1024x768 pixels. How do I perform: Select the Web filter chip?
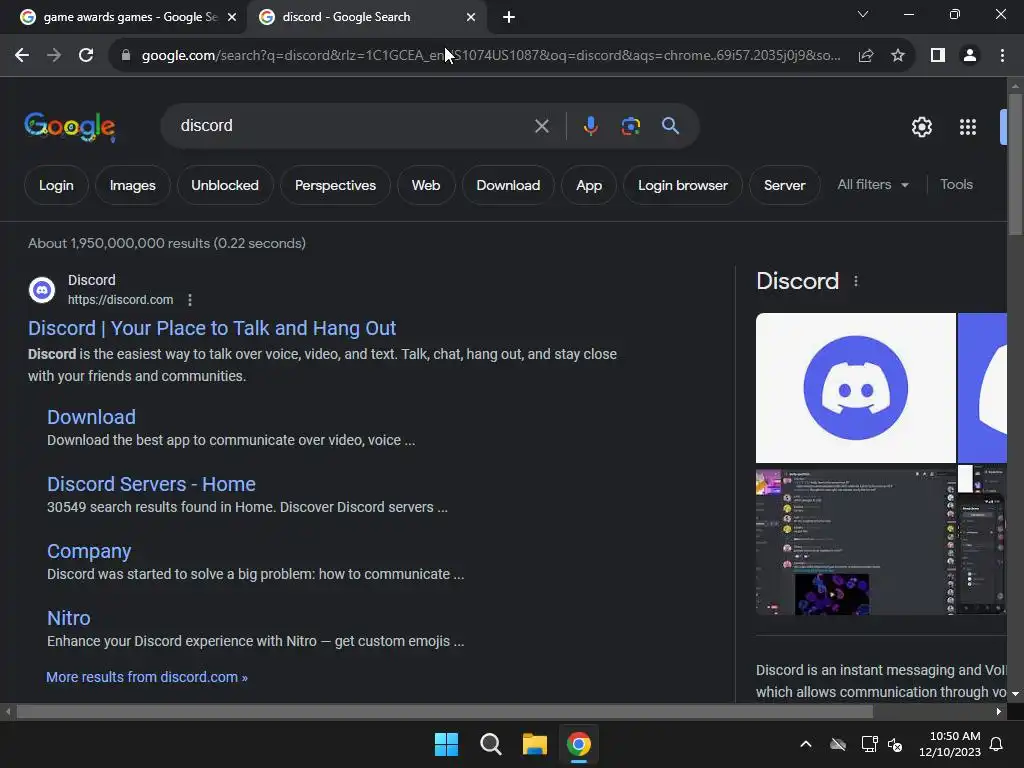(x=426, y=185)
